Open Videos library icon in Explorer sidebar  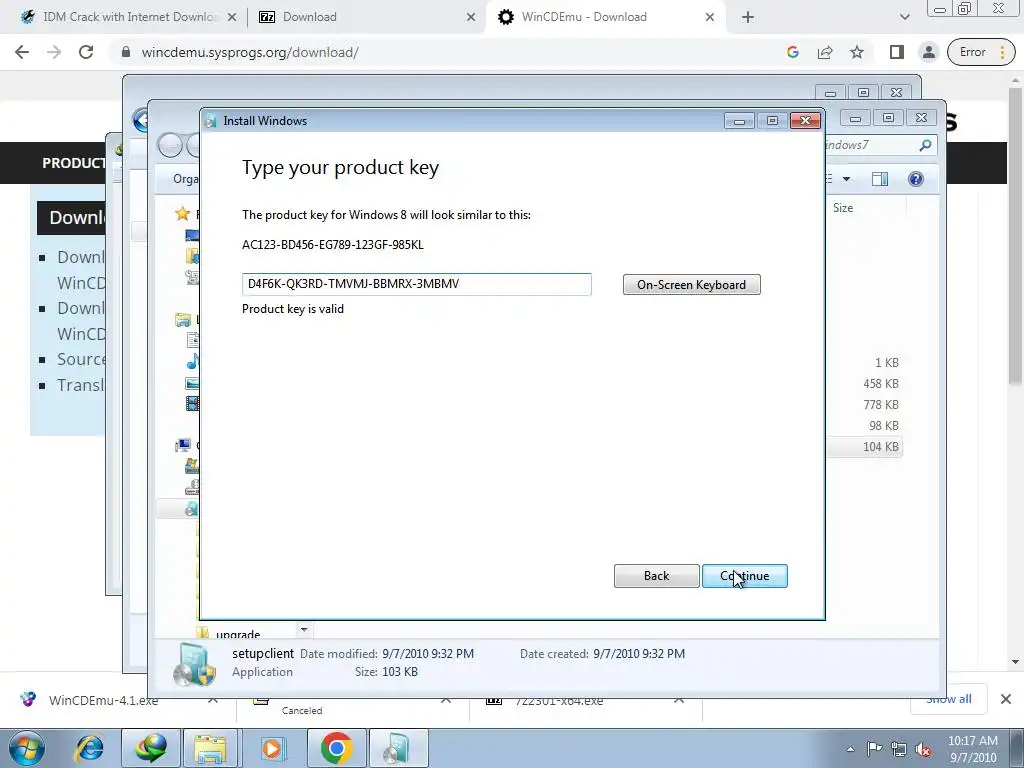pyautogui.click(x=193, y=403)
